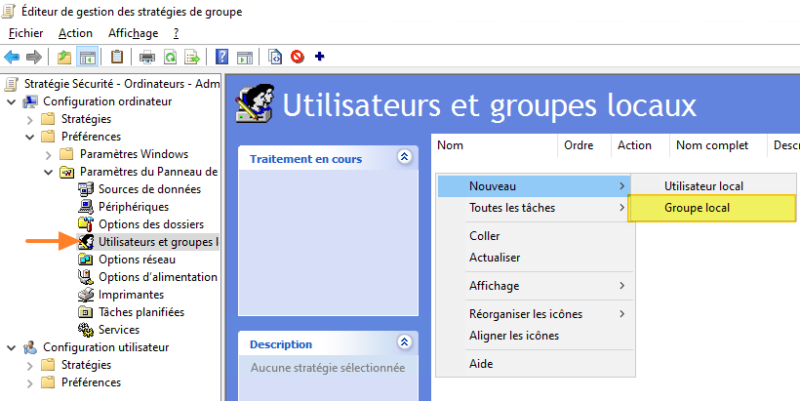
Task: Collapse the Description panel
Action: click(405, 342)
